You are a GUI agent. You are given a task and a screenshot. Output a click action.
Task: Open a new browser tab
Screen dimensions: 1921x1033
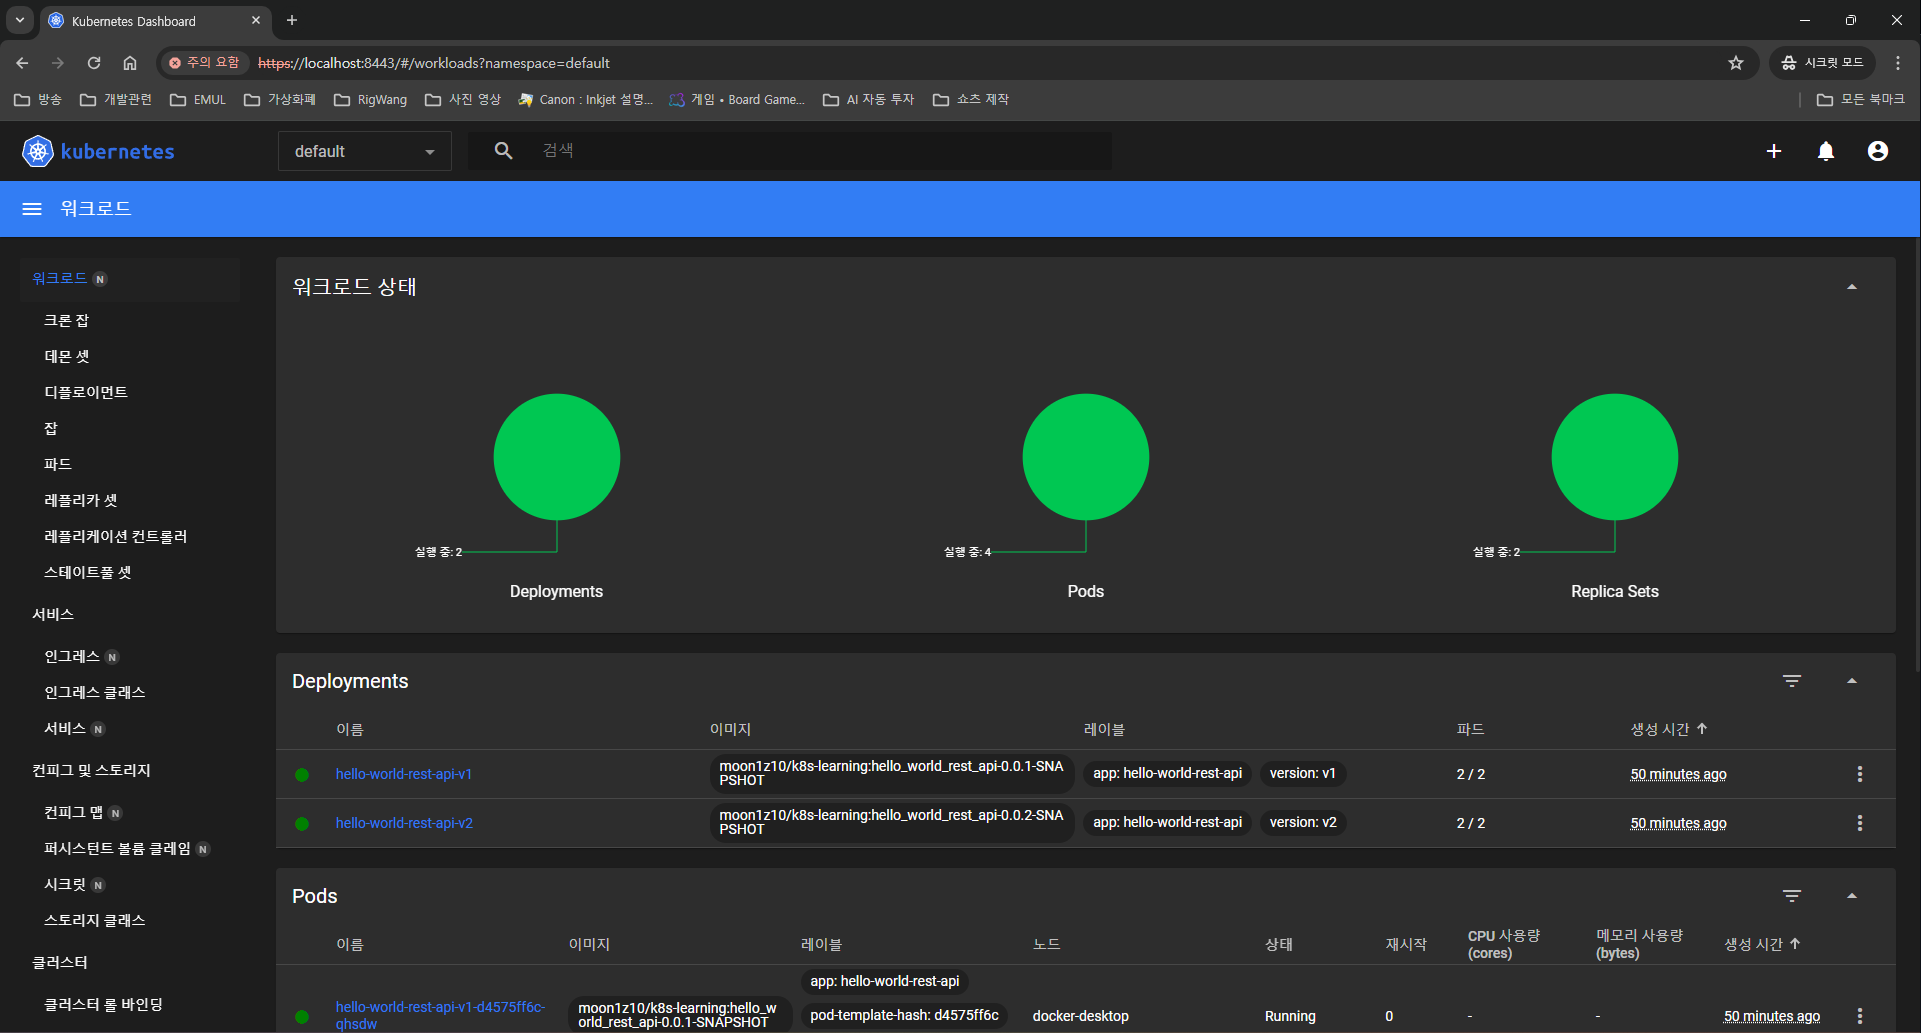click(292, 20)
